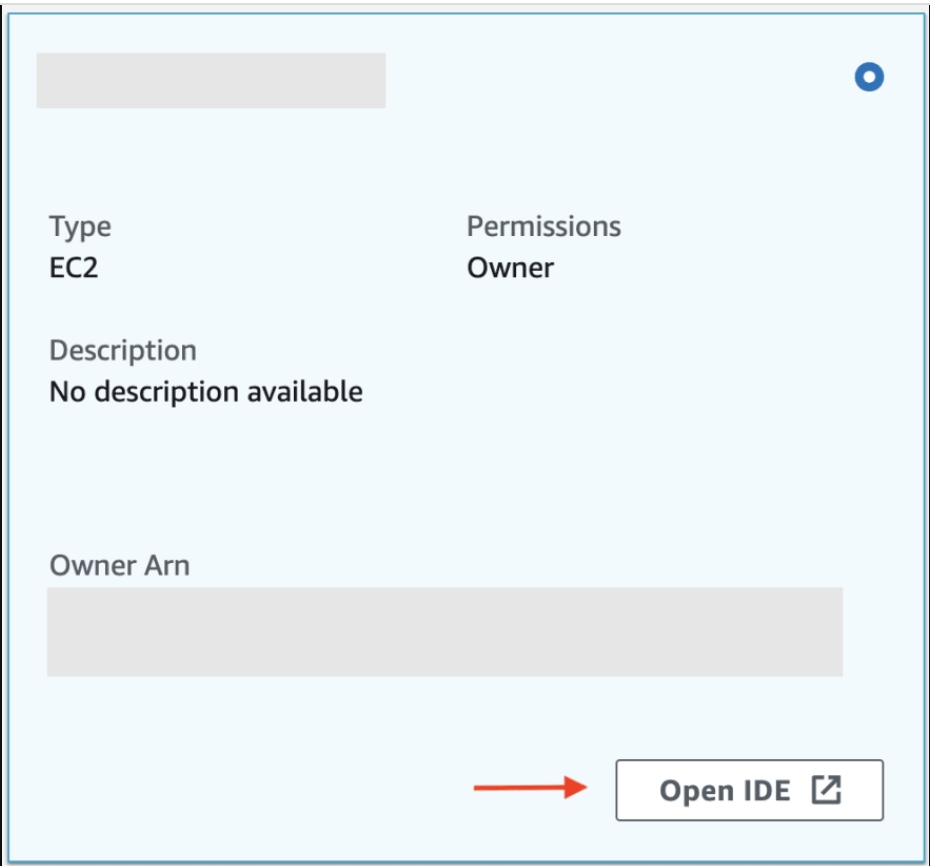
Task: Click the Open IDE button
Action: [749, 790]
